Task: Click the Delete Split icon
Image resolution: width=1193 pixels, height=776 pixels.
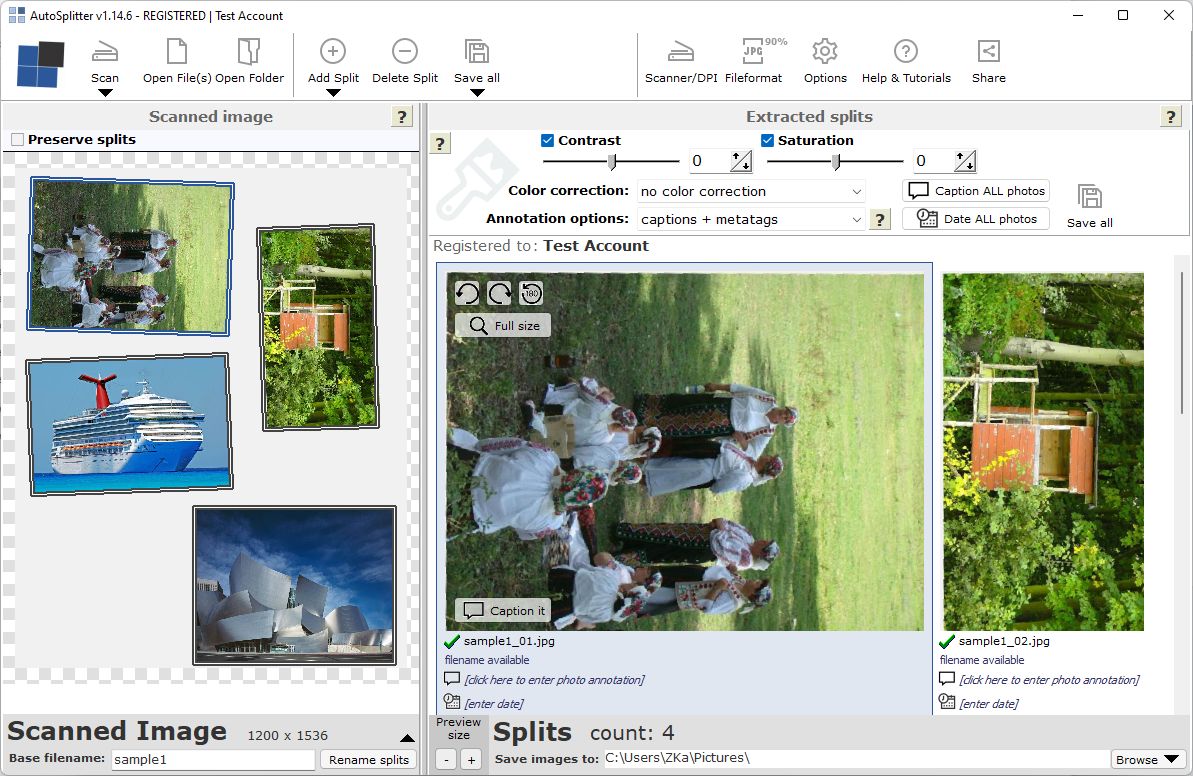Action: [x=405, y=52]
